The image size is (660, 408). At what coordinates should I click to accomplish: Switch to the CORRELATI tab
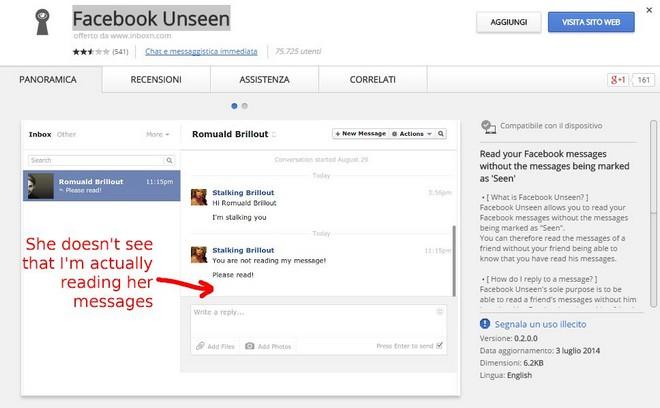point(373,80)
